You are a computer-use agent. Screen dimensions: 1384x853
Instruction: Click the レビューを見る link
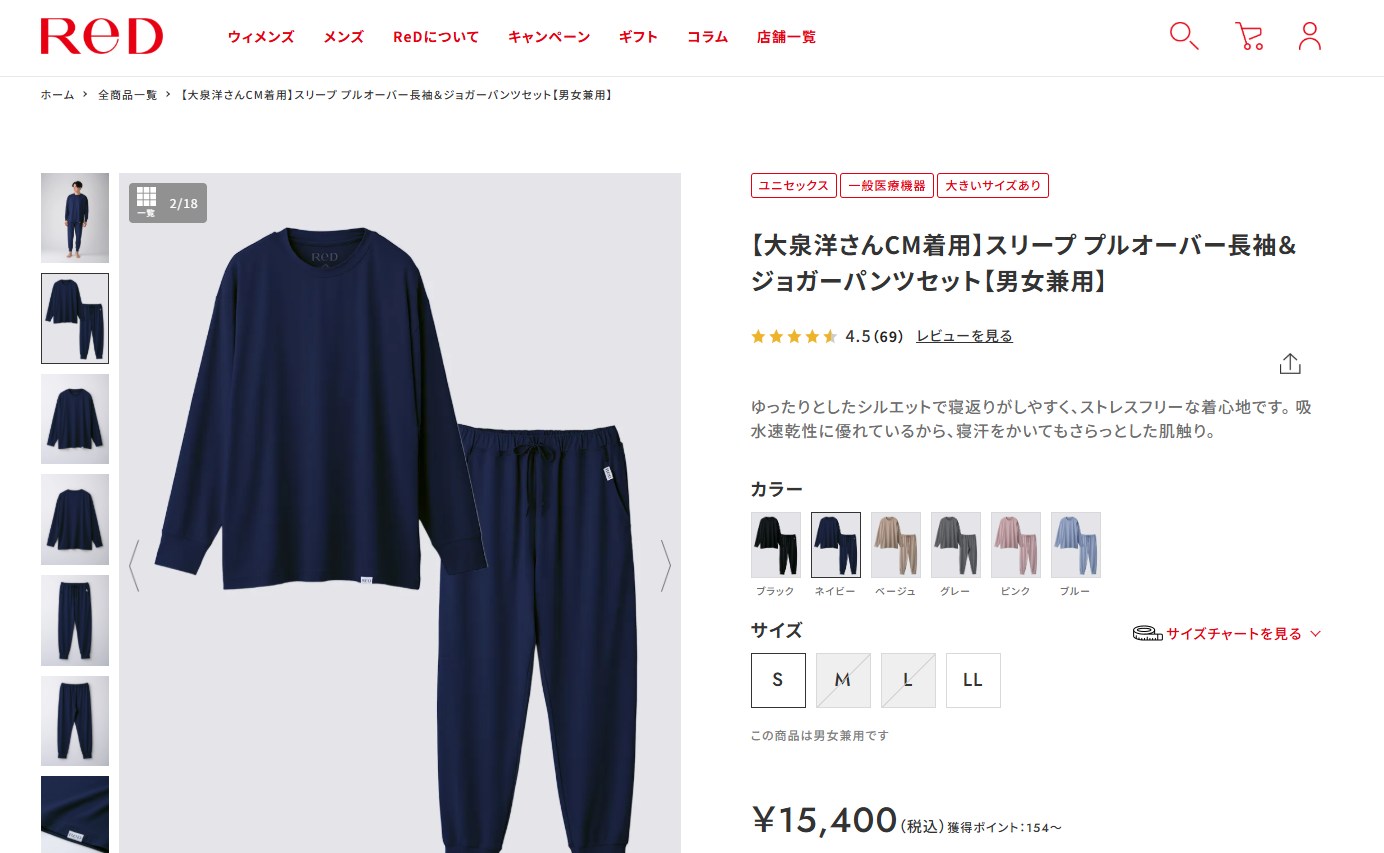click(x=964, y=336)
